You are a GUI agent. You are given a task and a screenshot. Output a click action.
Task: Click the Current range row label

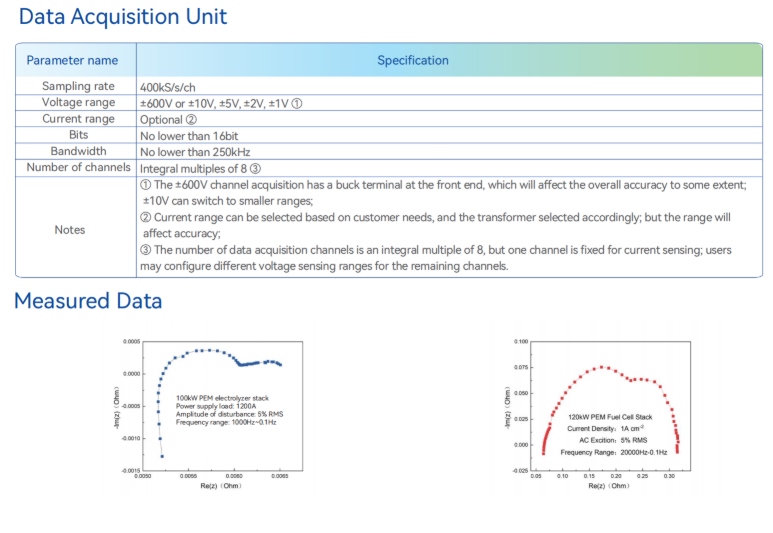coord(78,119)
